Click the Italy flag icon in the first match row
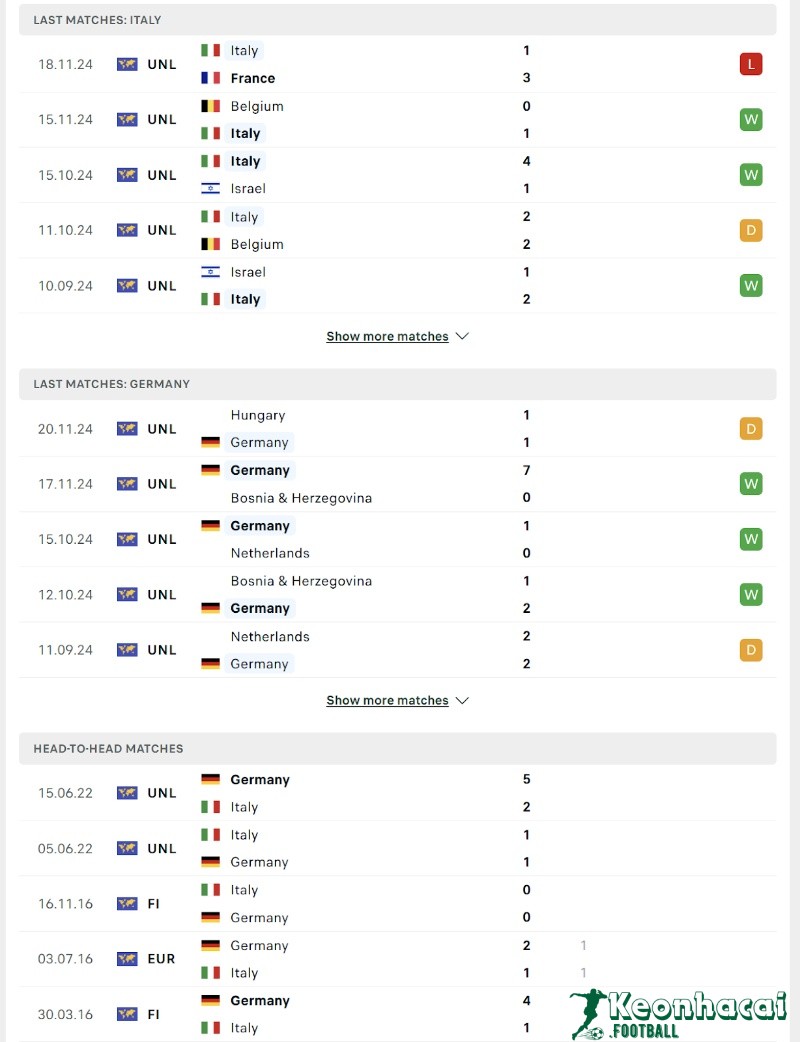 (211, 50)
